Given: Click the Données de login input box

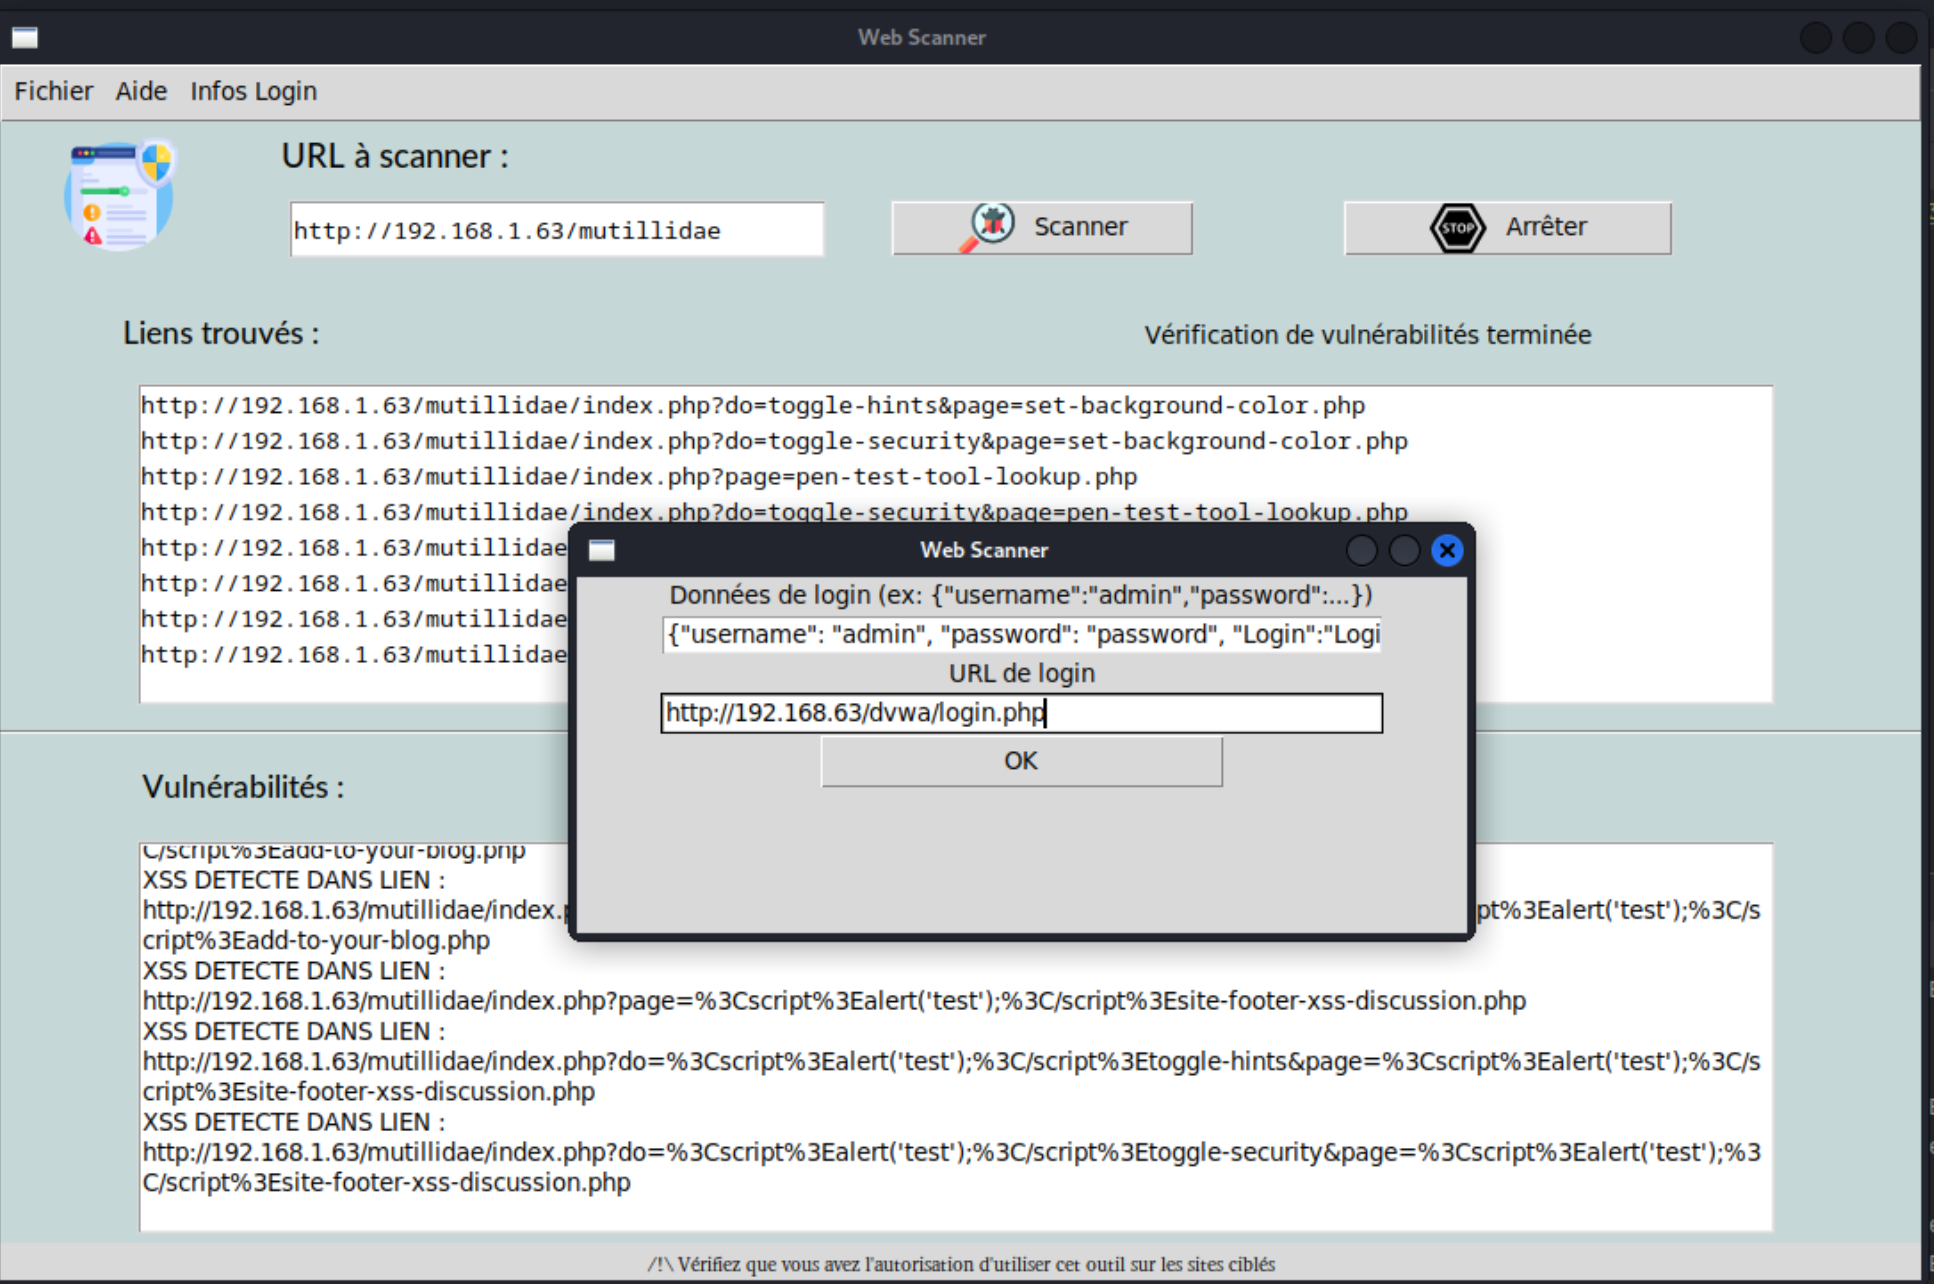Looking at the screenshot, I should click(x=1021, y=634).
